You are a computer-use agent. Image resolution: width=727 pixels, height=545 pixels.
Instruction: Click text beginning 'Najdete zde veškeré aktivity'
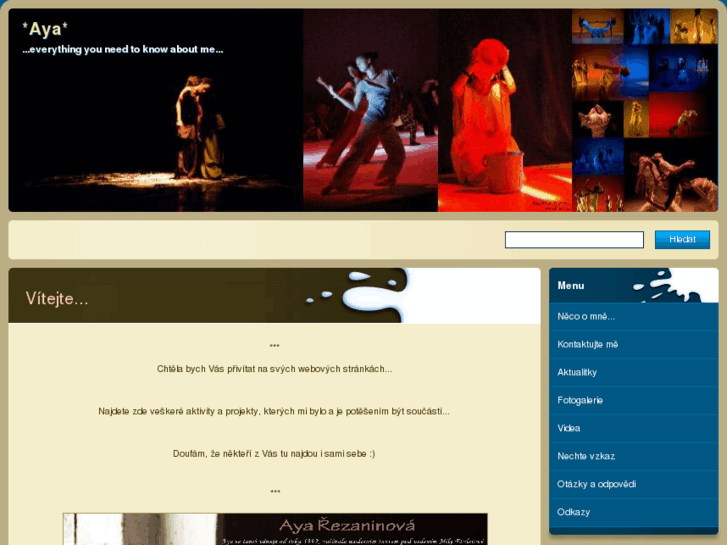[x=274, y=411]
